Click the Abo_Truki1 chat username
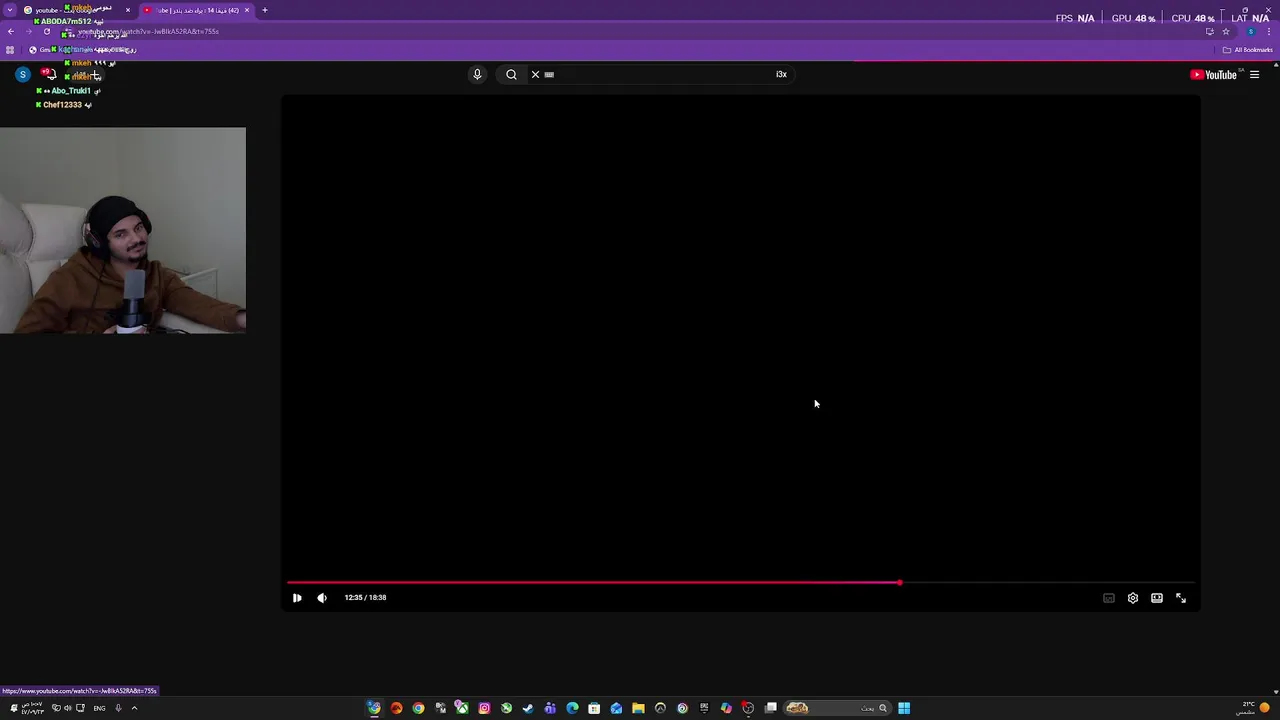1280x720 pixels. click(x=70, y=91)
